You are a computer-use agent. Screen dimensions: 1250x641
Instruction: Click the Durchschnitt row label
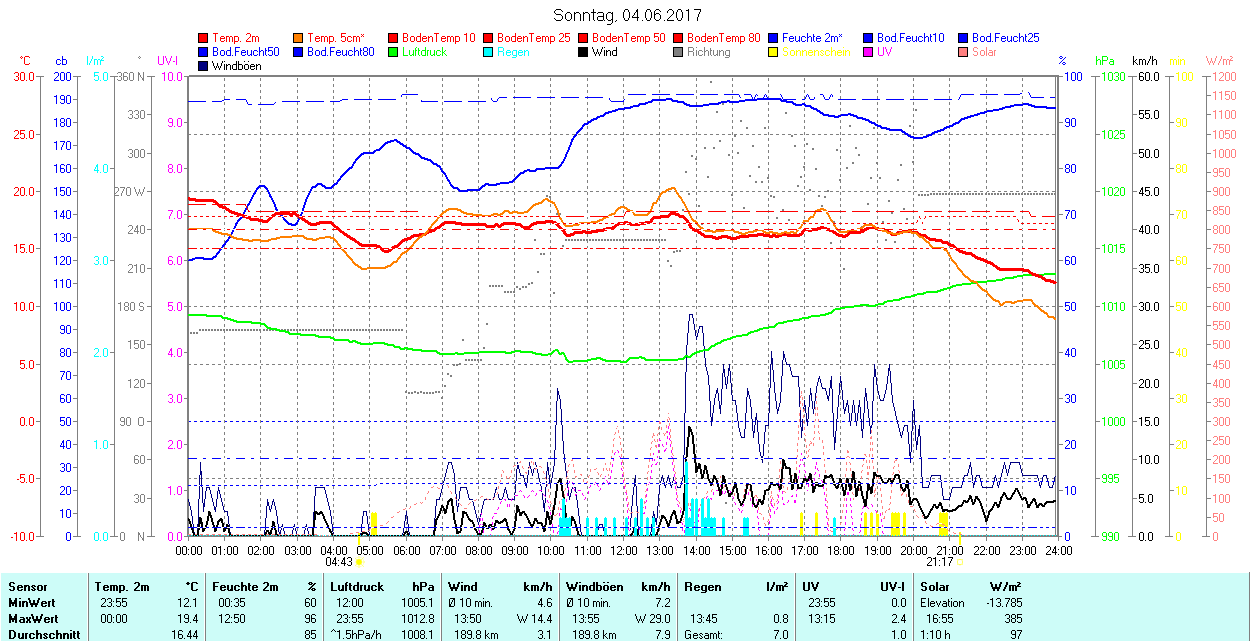(40, 633)
